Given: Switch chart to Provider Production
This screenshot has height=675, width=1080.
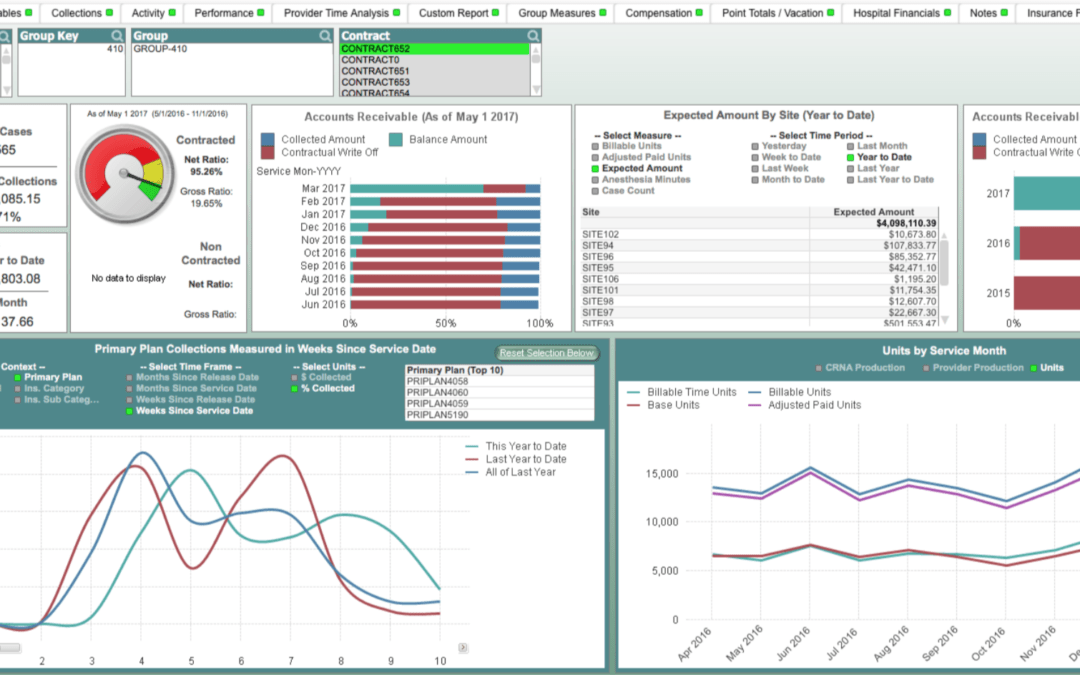Looking at the screenshot, I should tap(979, 368).
